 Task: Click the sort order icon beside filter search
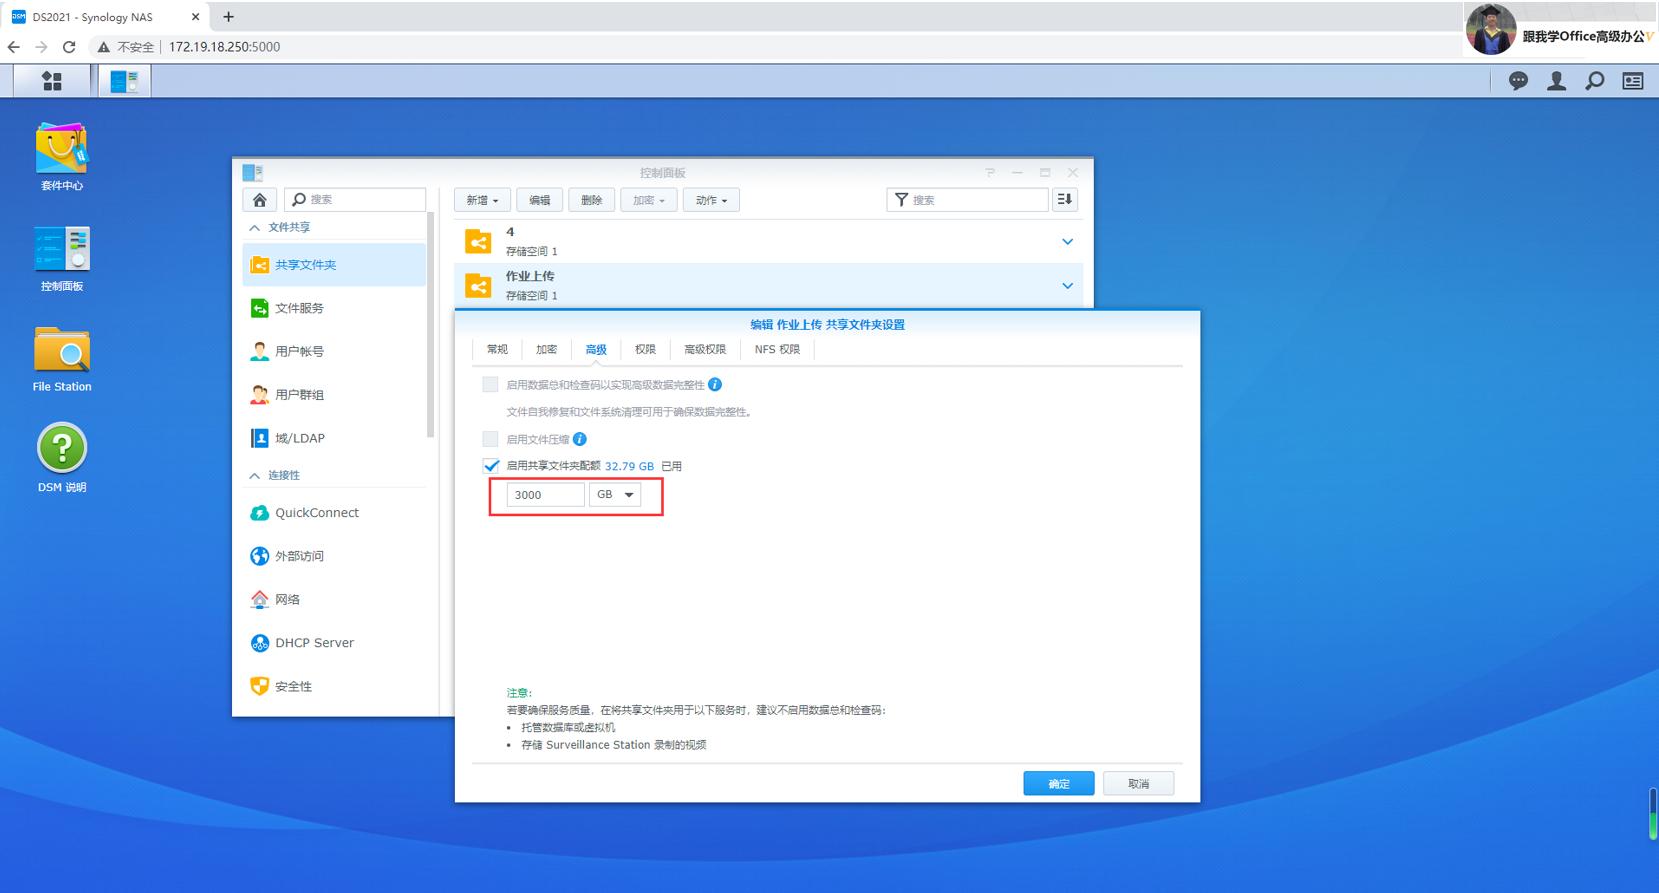(1065, 200)
